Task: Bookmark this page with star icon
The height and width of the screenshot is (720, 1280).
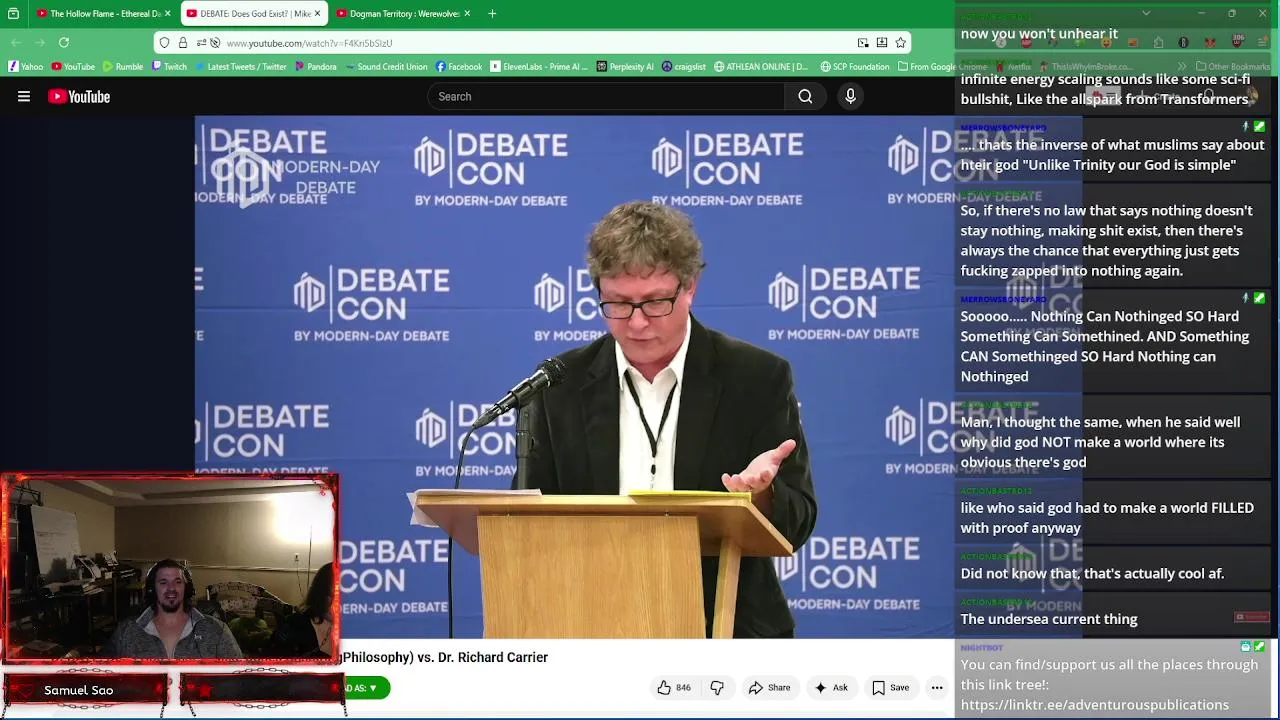Action: pos(900,43)
